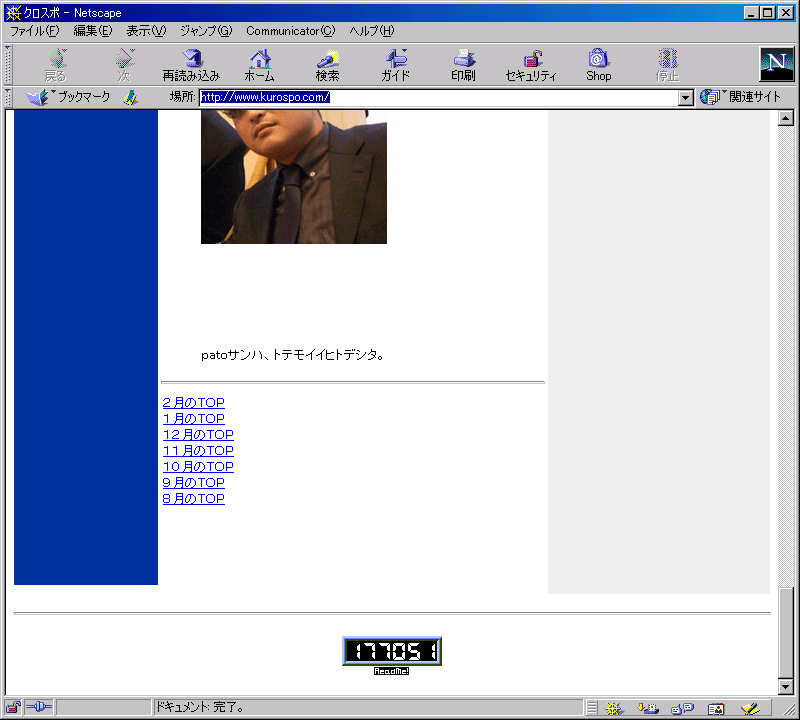Follow the 10月のTOP link
This screenshot has height=720, width=800.
coord(198,466)
